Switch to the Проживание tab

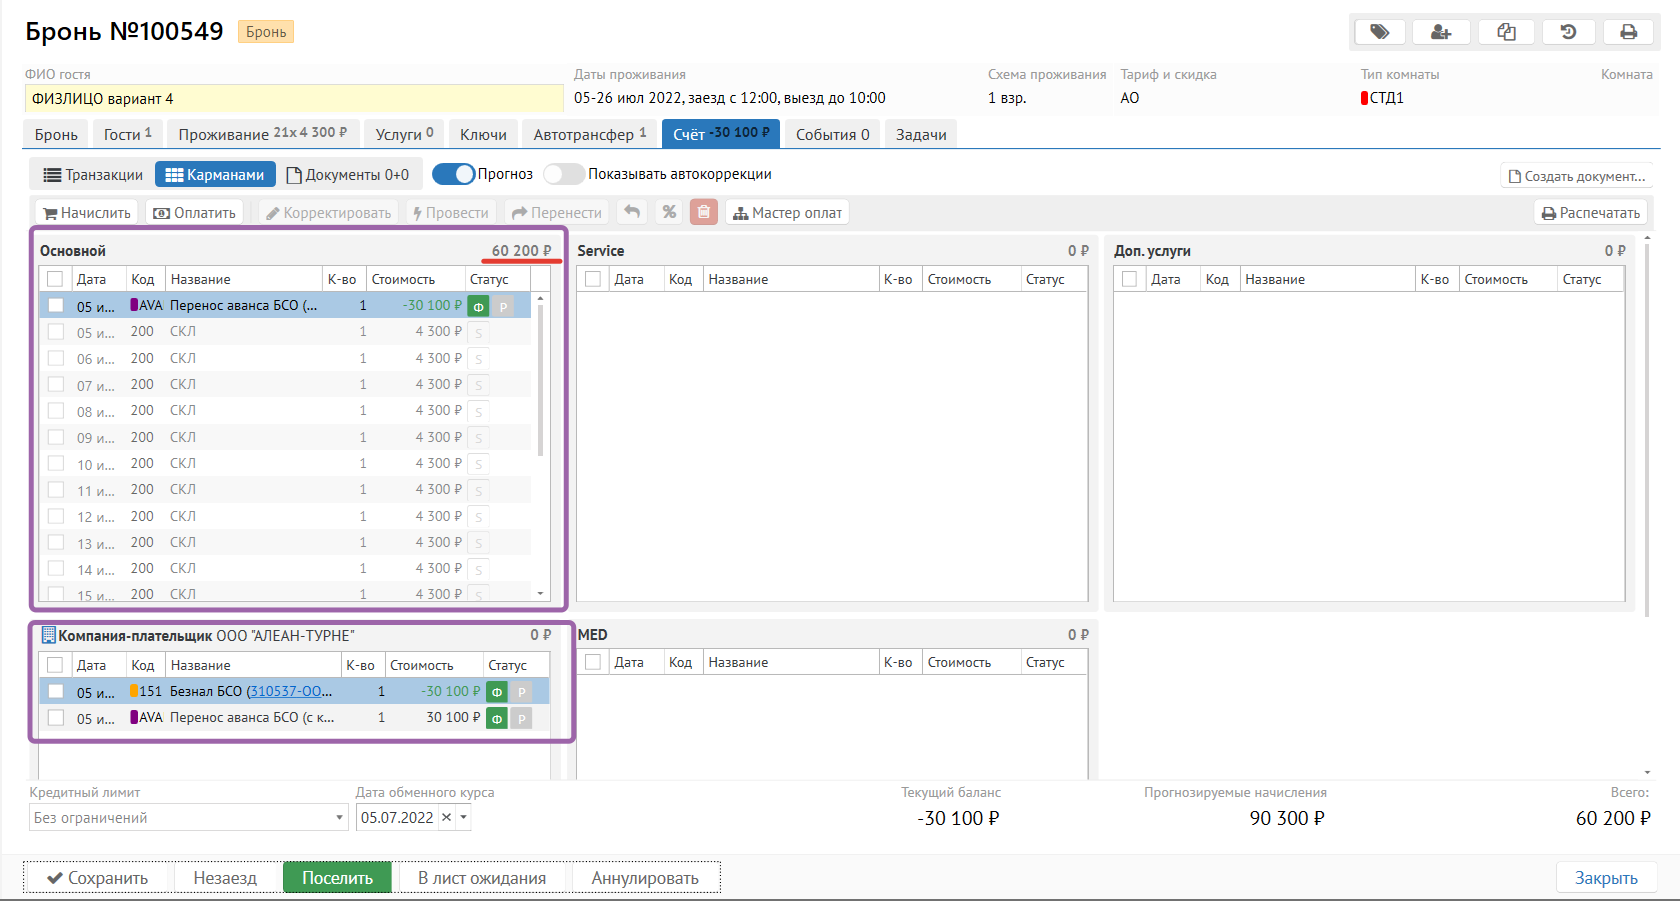262,134
